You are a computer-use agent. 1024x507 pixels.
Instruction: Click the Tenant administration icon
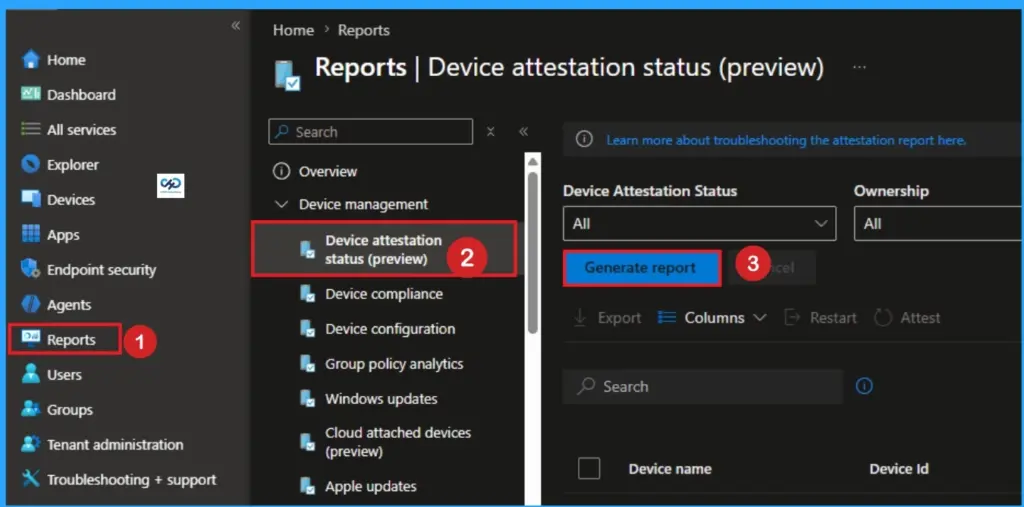[x=31, y=444]
